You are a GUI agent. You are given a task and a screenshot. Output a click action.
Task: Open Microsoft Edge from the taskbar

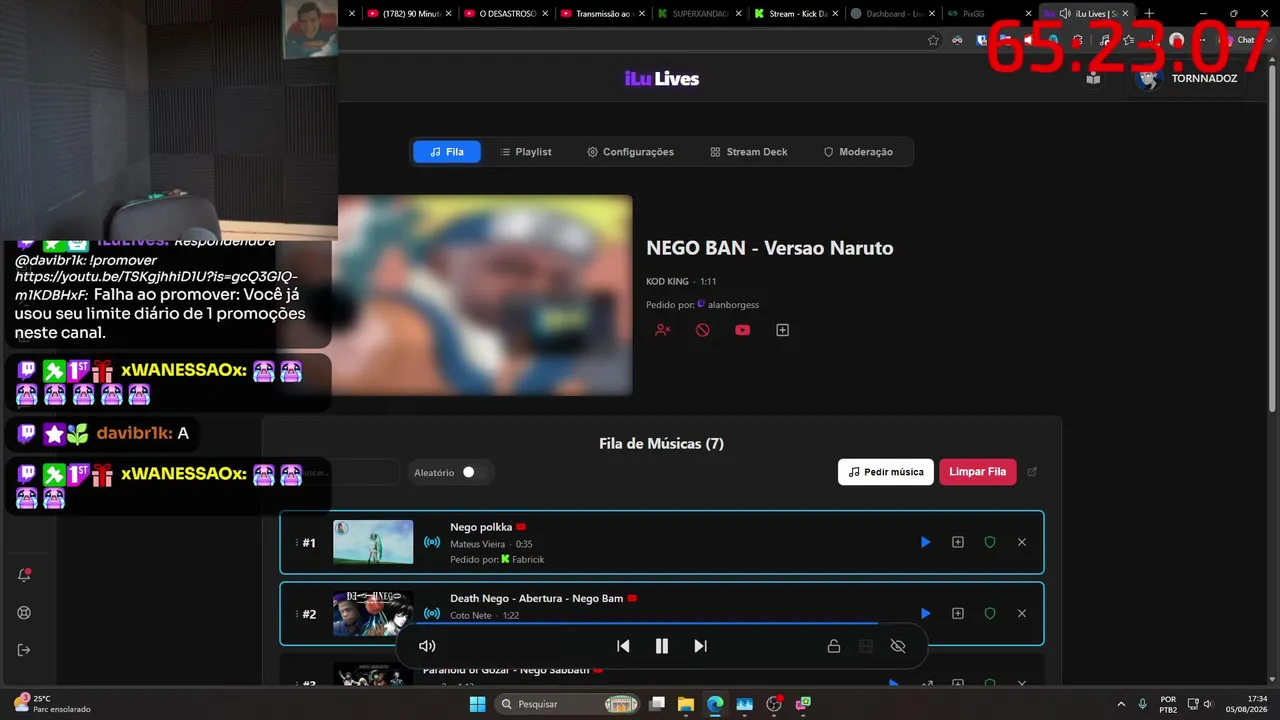714,704
